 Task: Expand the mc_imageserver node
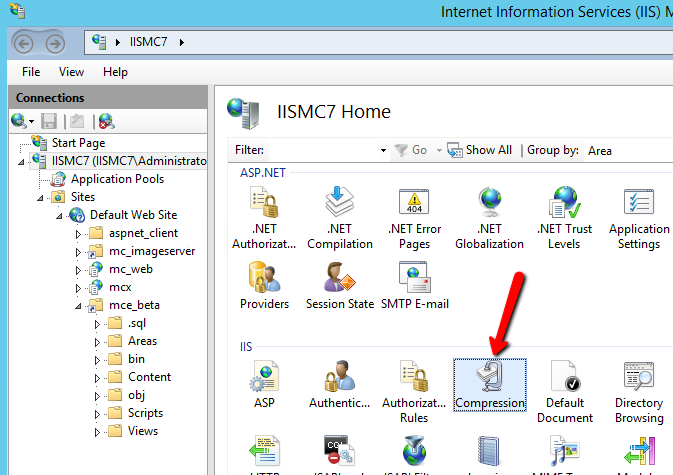click(x=78, y=252)
